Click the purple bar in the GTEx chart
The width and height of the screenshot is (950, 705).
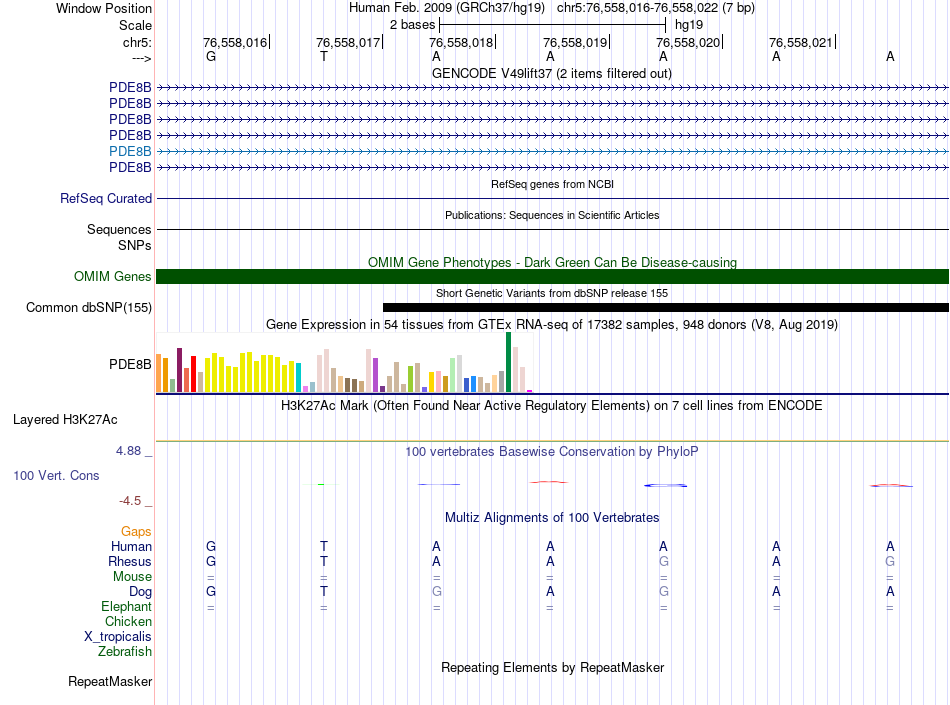(x=375, y=375)
